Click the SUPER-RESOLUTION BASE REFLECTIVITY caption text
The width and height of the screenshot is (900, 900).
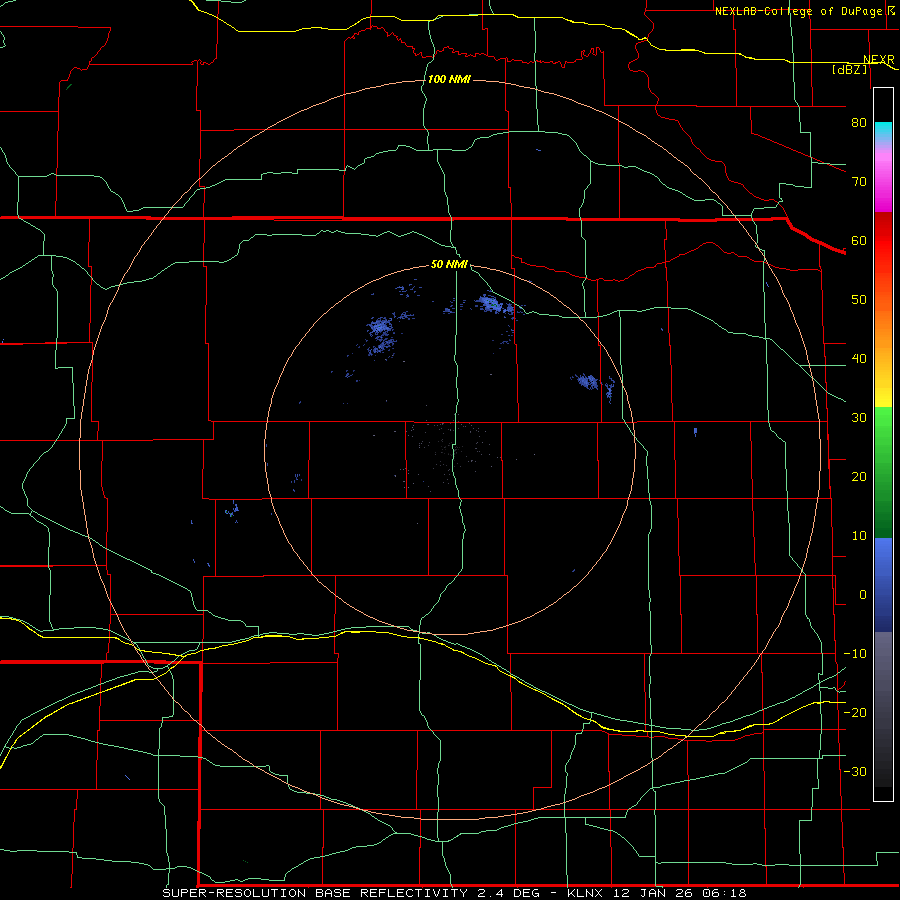click(315, 893)
